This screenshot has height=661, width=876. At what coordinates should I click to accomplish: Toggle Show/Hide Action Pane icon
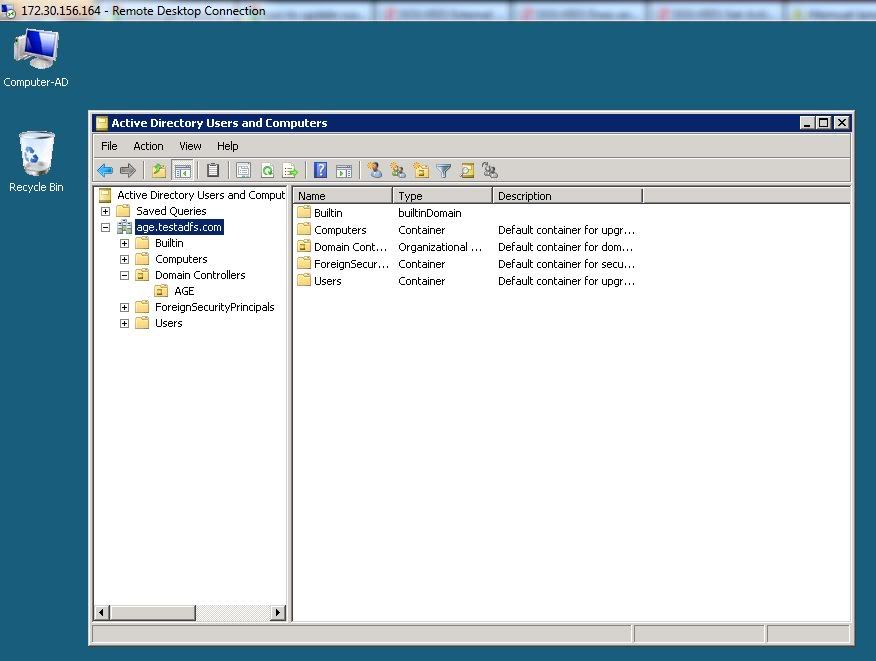point(344,170)
